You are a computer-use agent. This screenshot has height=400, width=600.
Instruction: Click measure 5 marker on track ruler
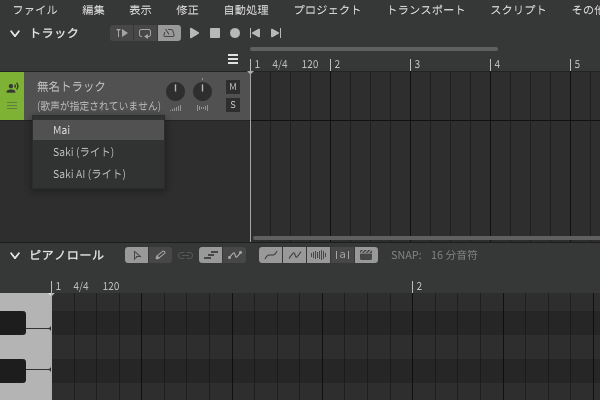[577, 64]
